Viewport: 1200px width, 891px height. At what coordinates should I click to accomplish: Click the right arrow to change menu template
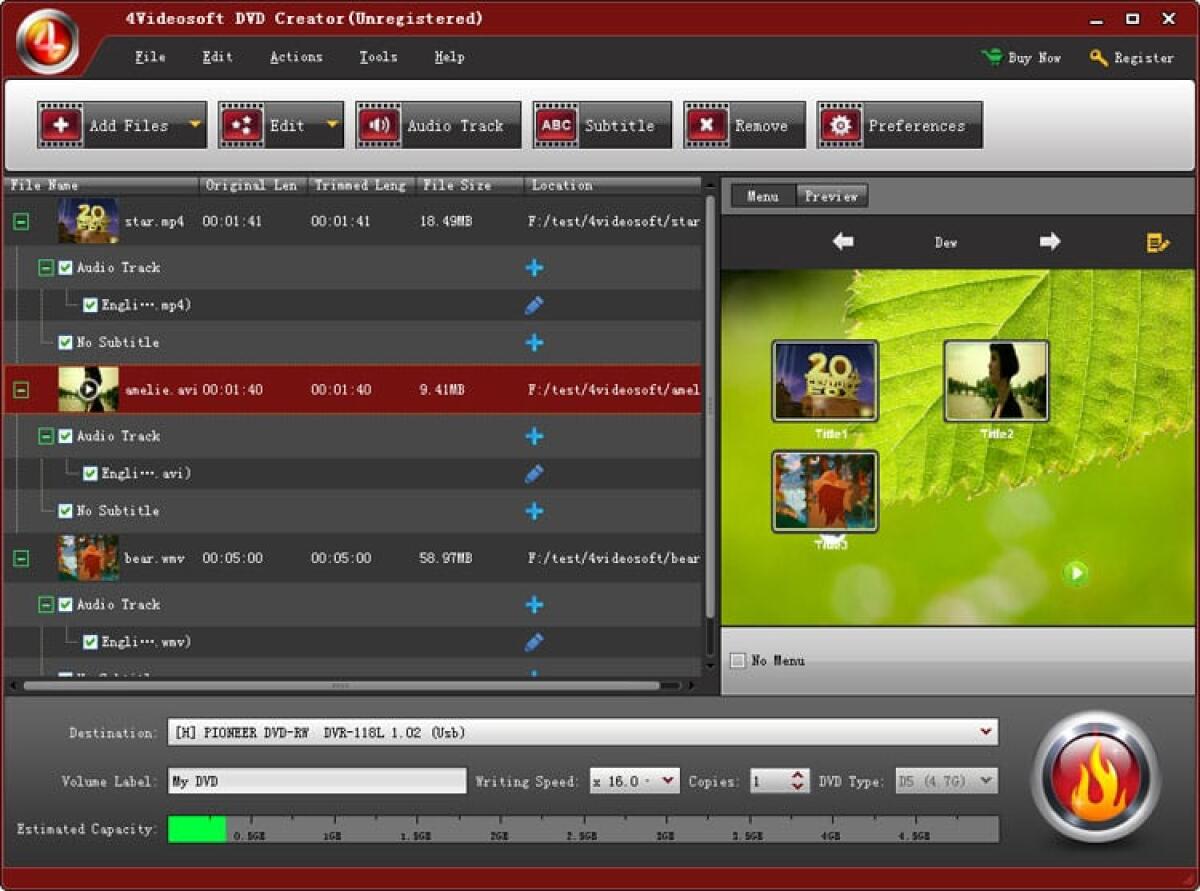1048,241
